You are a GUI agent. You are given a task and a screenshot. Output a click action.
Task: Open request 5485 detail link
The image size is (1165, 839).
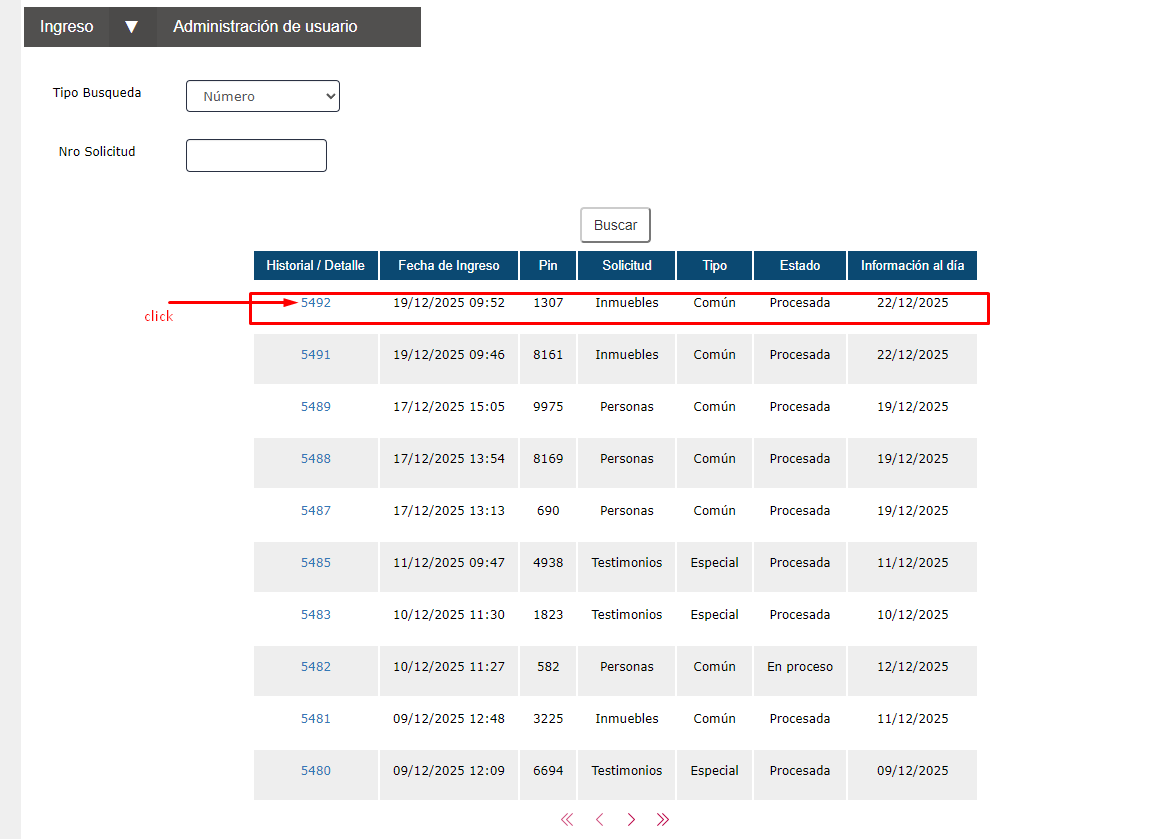click(316, 563)
